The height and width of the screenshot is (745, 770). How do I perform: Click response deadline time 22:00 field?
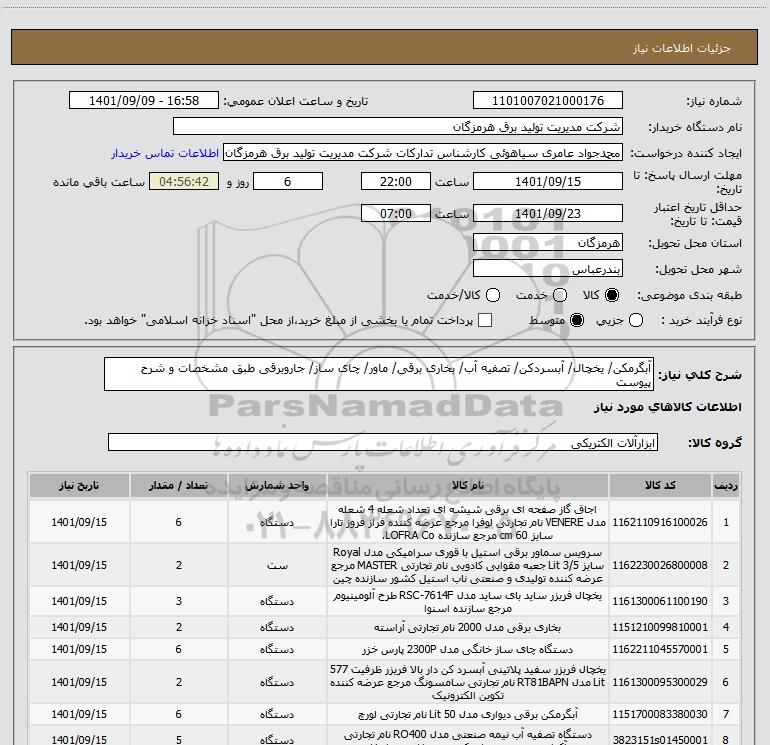tap(396, 181)
